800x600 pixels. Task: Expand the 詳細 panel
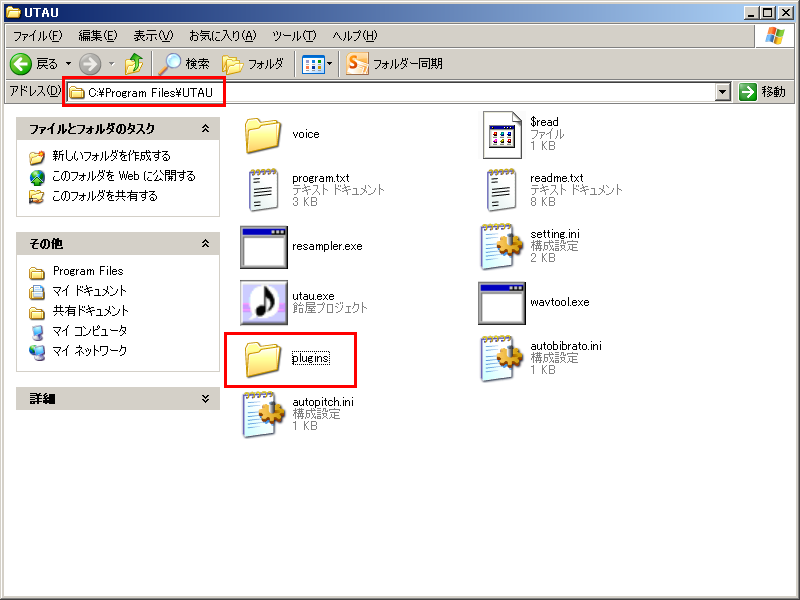(x=205, y=399)
